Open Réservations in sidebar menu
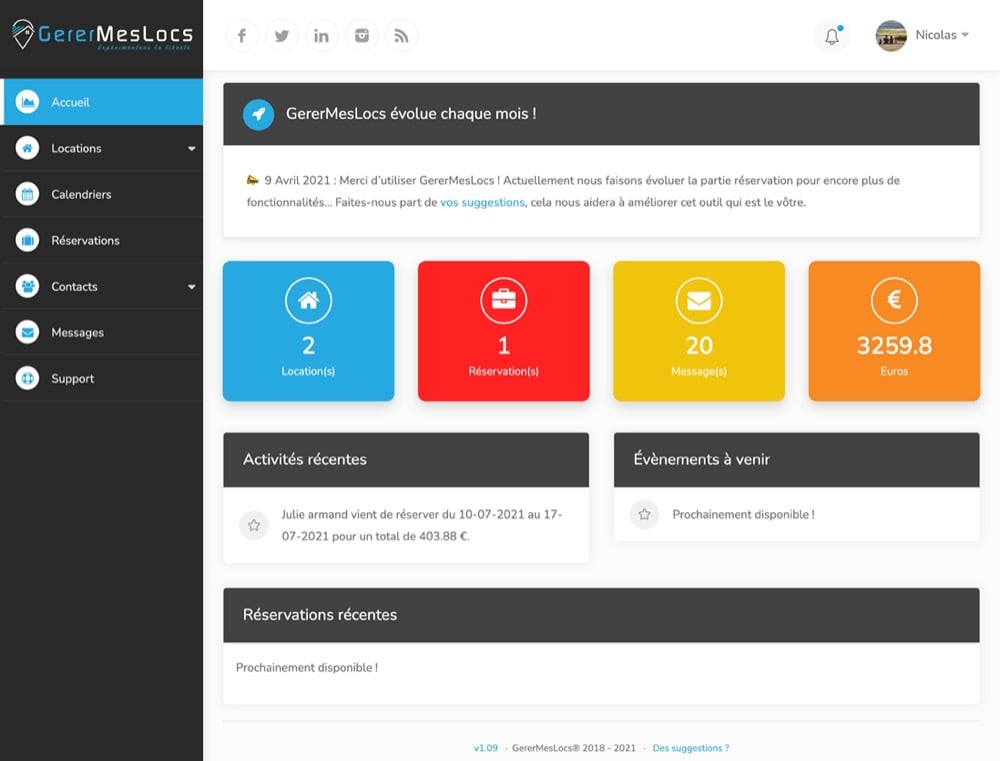1000x761 pixels. click(85, 240)
